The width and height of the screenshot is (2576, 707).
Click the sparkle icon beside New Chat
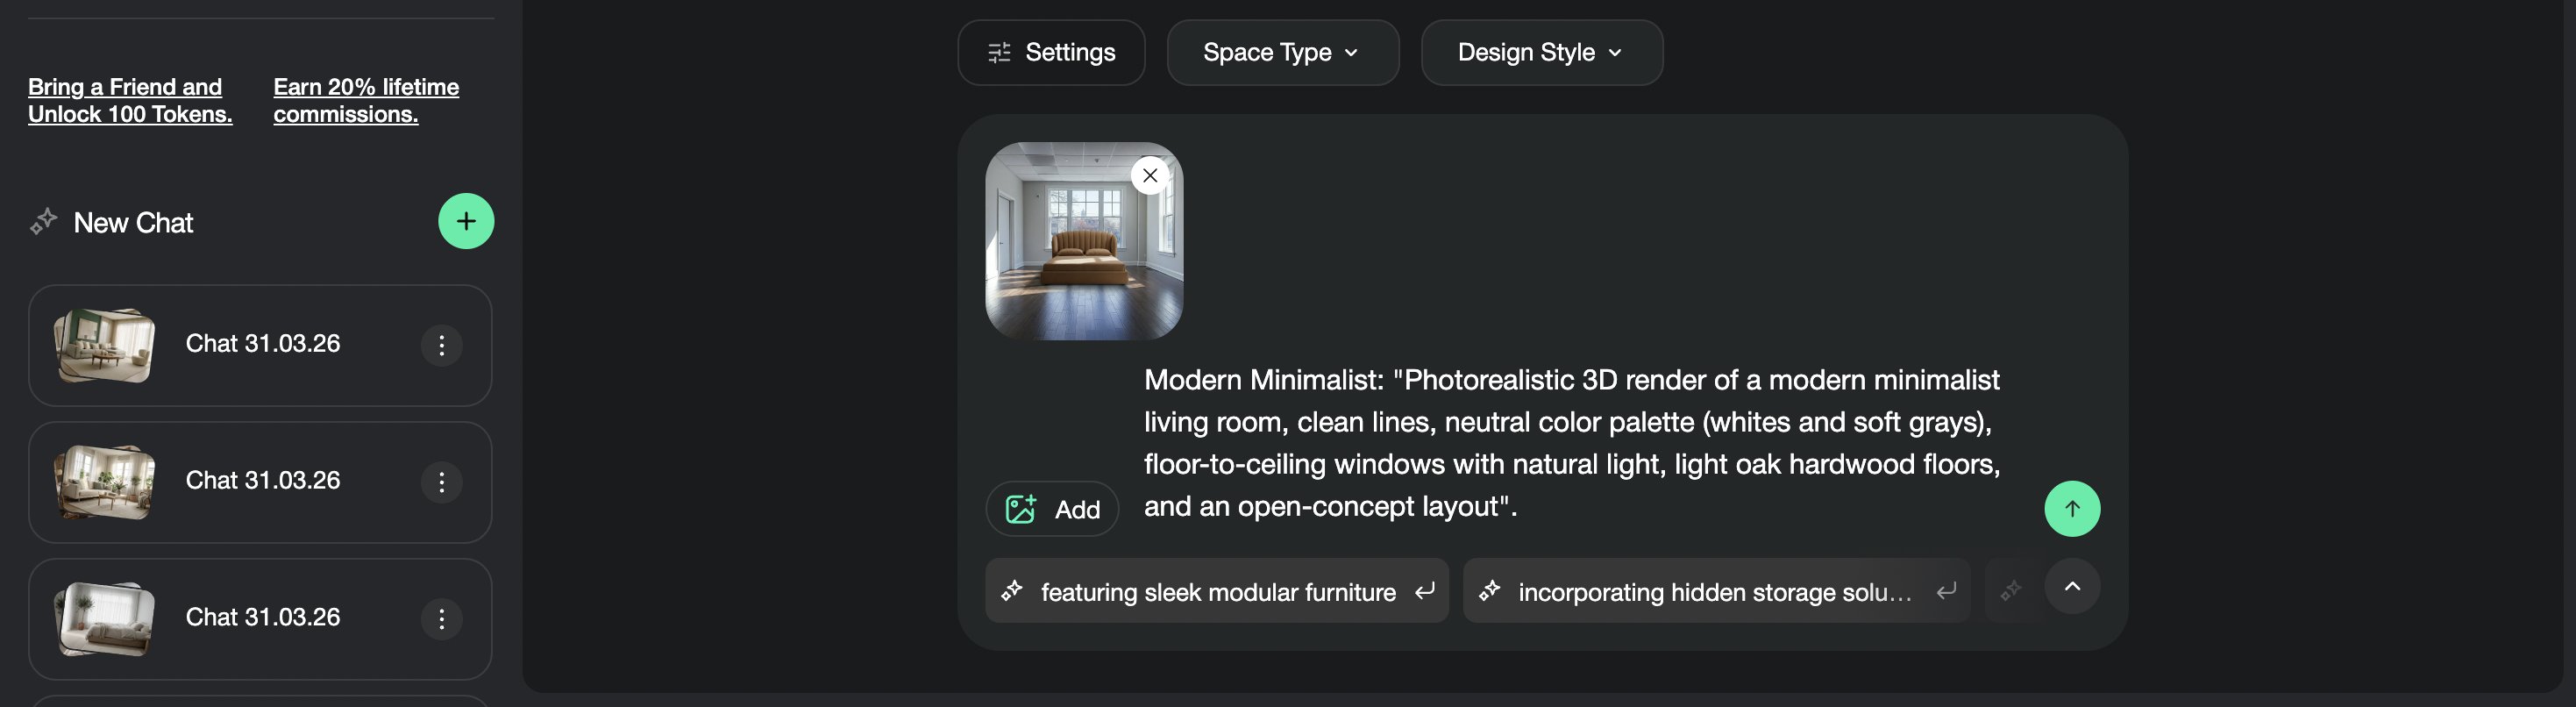44,221
